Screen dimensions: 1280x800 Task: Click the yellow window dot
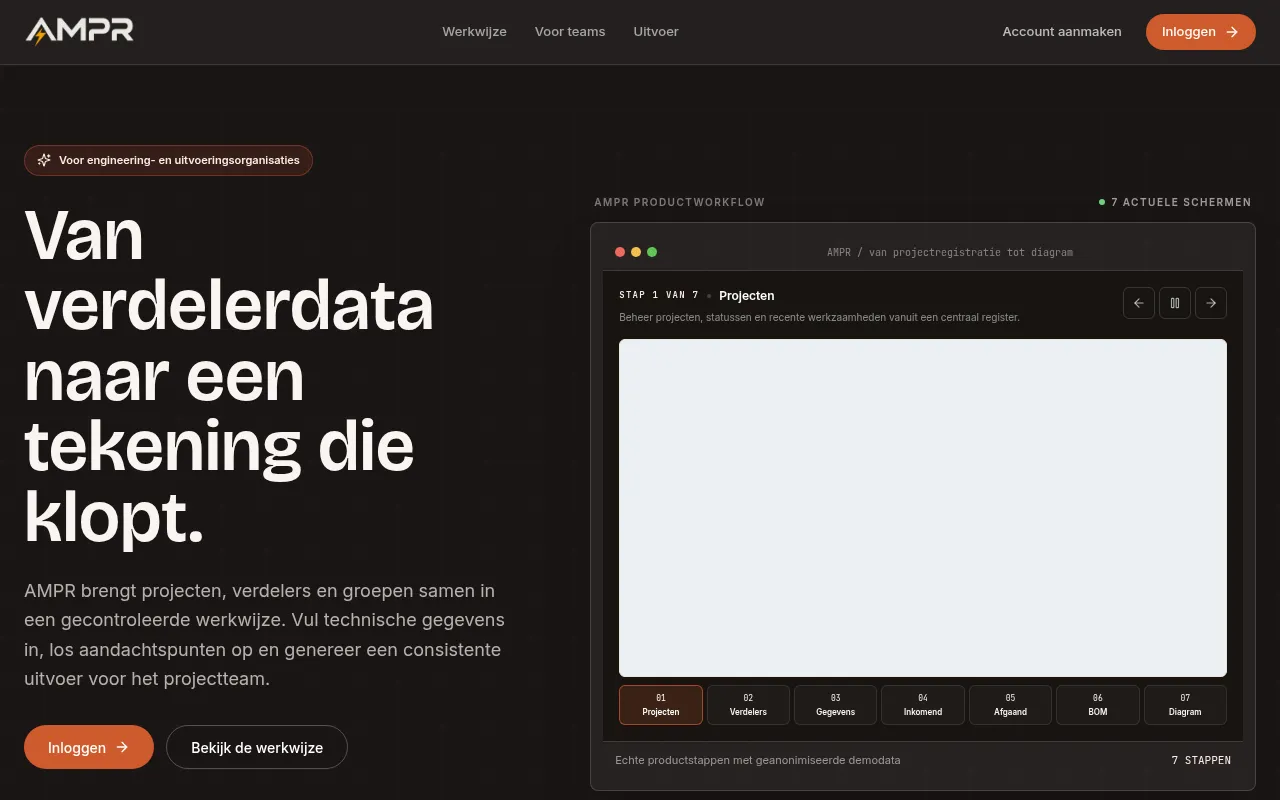click(x=636, y=252)
